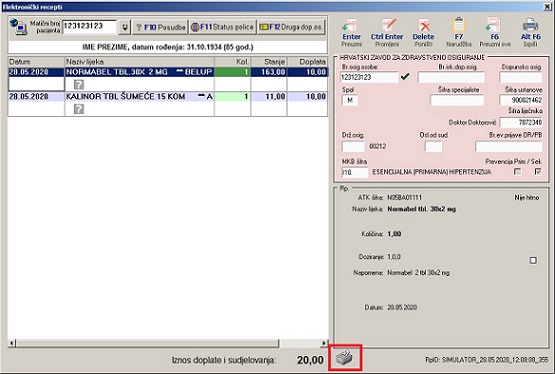Viewport: 555px width, 374px height.
Task: Click the Spol field showing M
Action: tap(350, 100)
